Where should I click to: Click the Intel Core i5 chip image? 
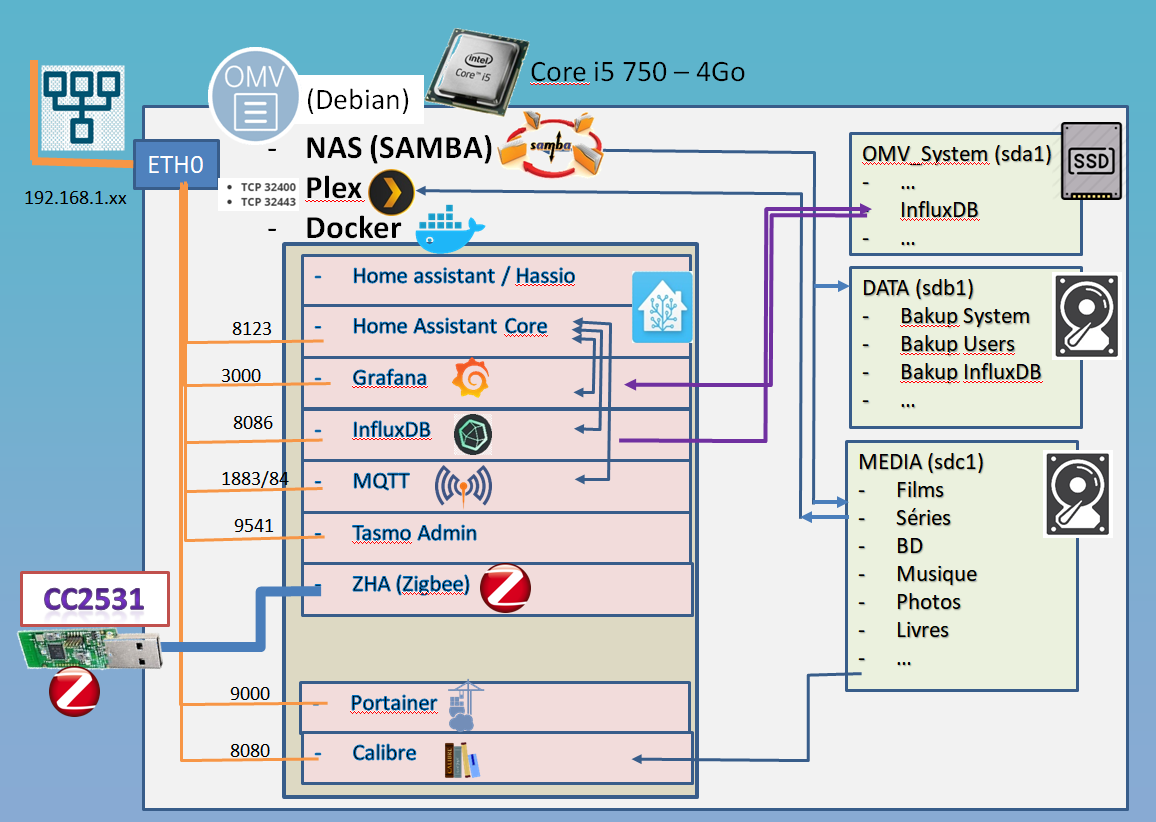[478, 72]
